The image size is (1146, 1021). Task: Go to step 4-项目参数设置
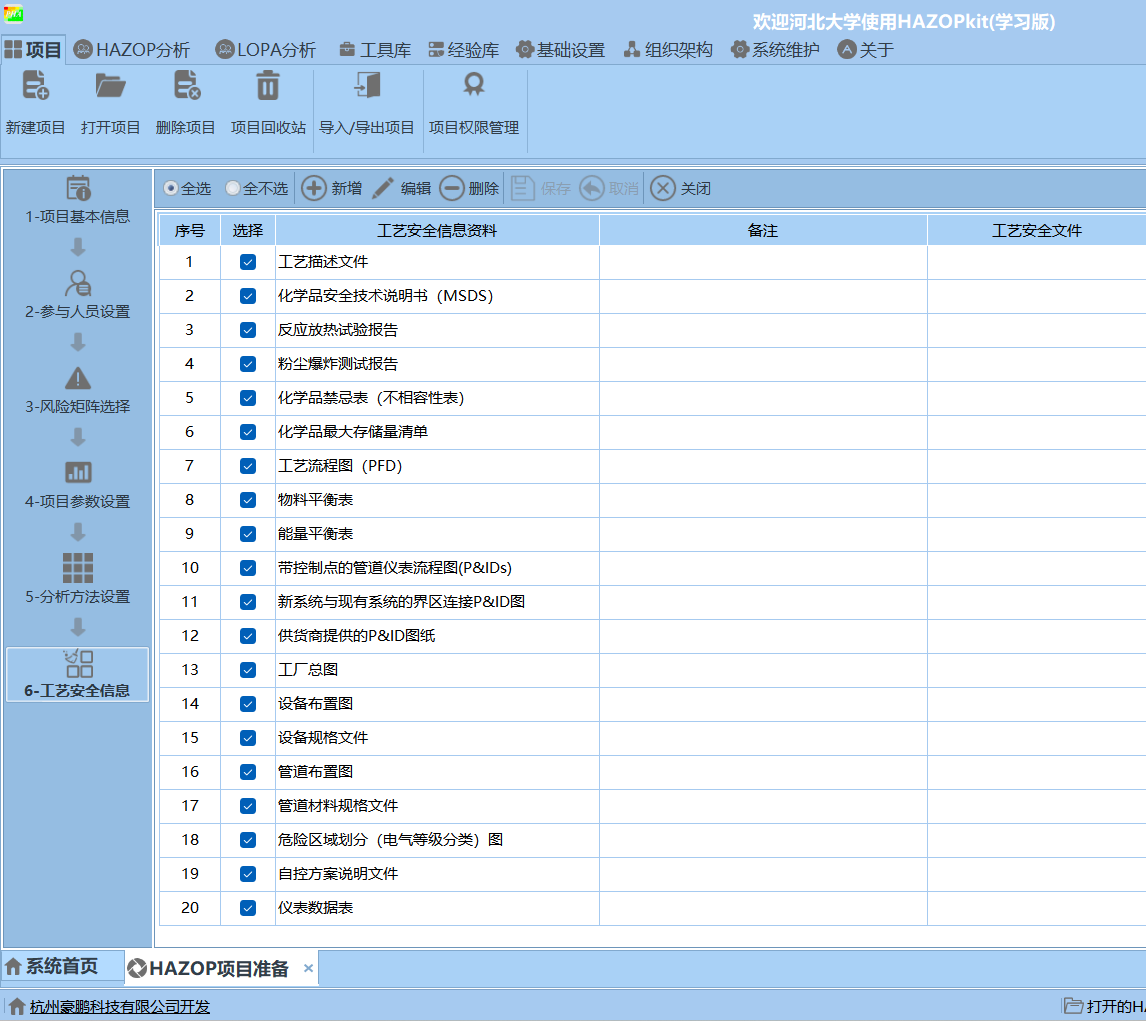(77, 485)
